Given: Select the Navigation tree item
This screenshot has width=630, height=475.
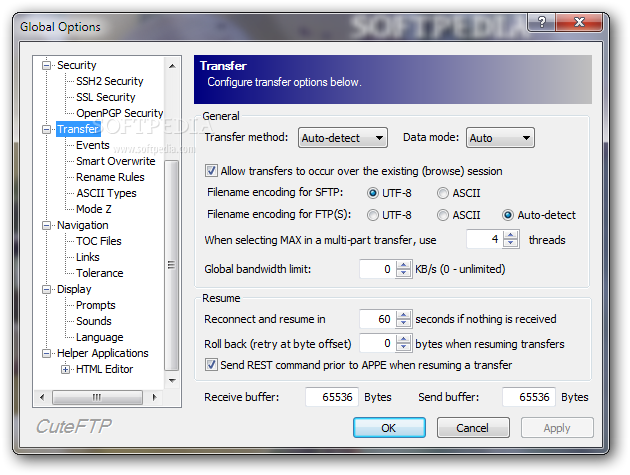Looking at the screenshot, I should [83, 225].
